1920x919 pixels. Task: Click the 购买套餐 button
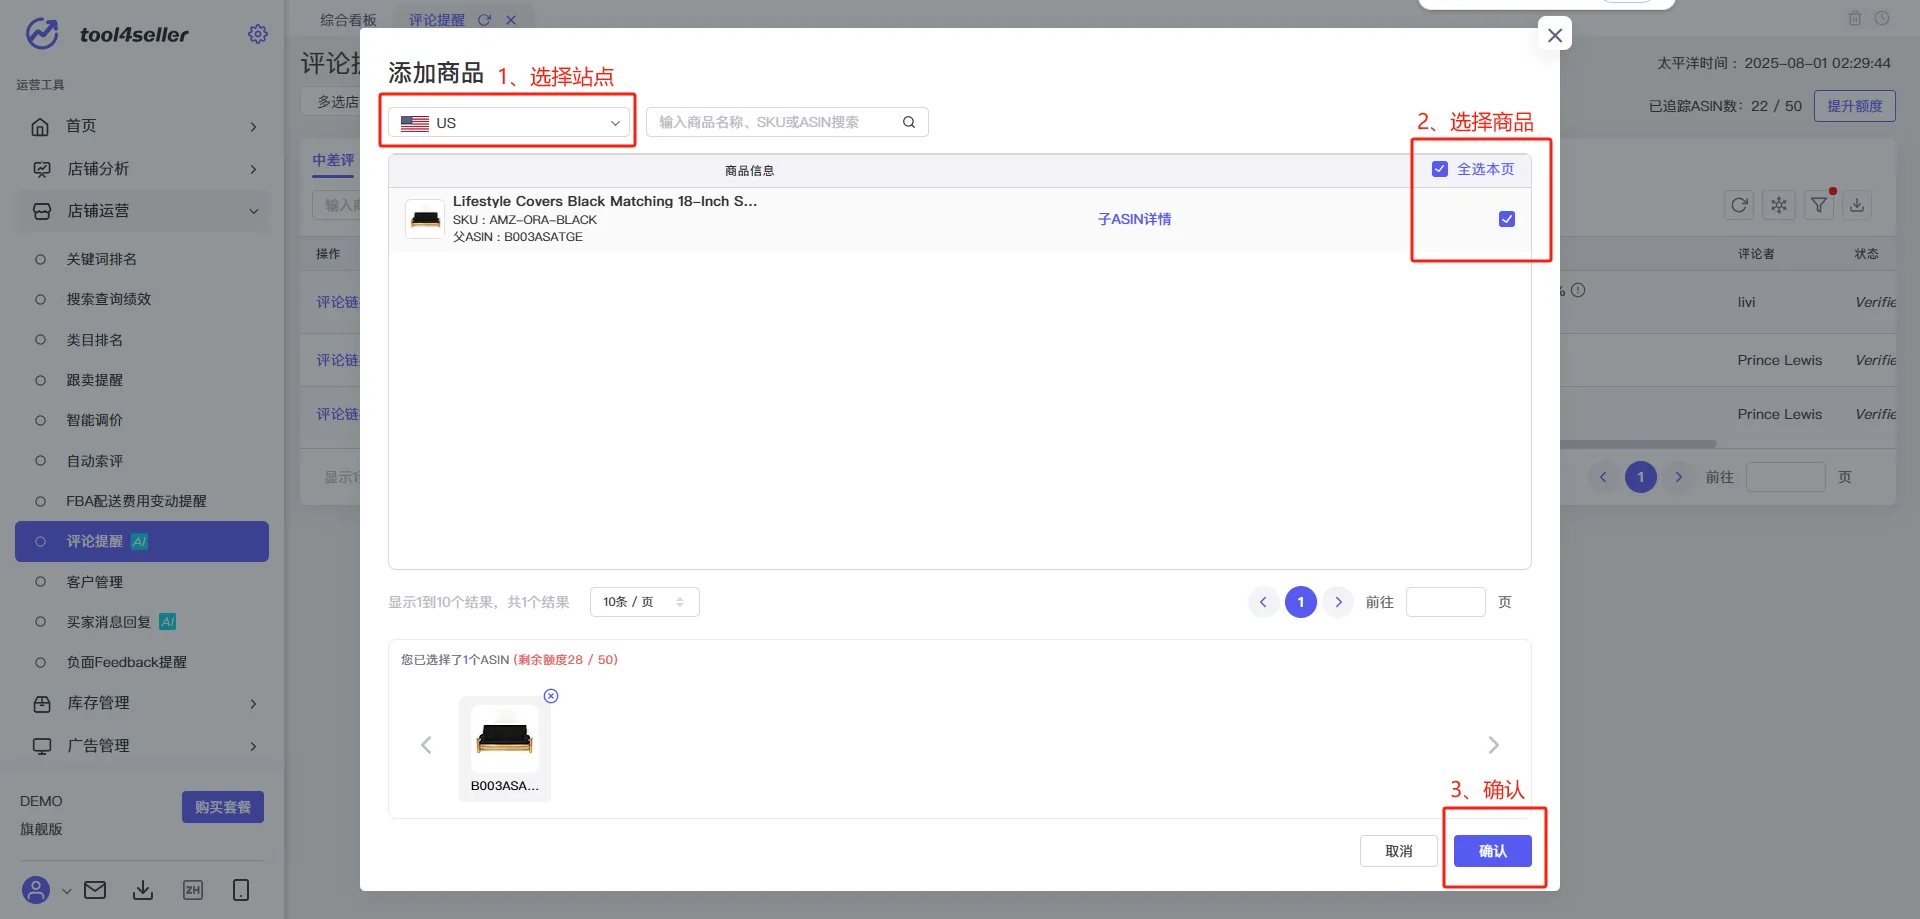pyautogui.click(x=222, y=807)
